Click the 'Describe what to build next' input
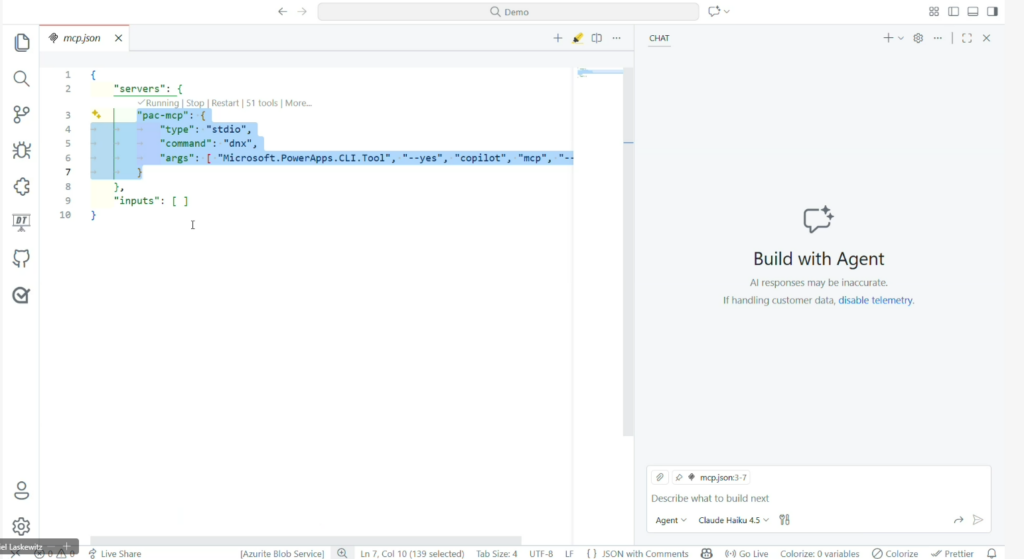The image size is (1024, 559). coord(800,498)
